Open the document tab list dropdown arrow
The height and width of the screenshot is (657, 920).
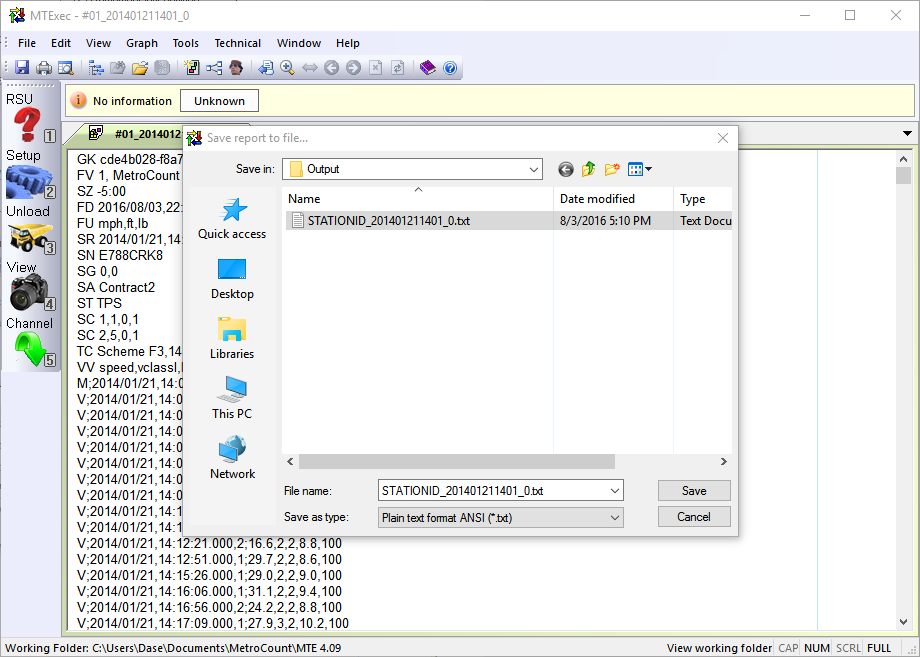tap(907, 134)
